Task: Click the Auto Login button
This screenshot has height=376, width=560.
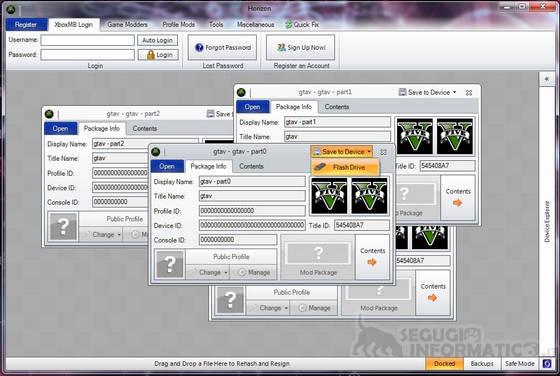Action: point(158,40)
